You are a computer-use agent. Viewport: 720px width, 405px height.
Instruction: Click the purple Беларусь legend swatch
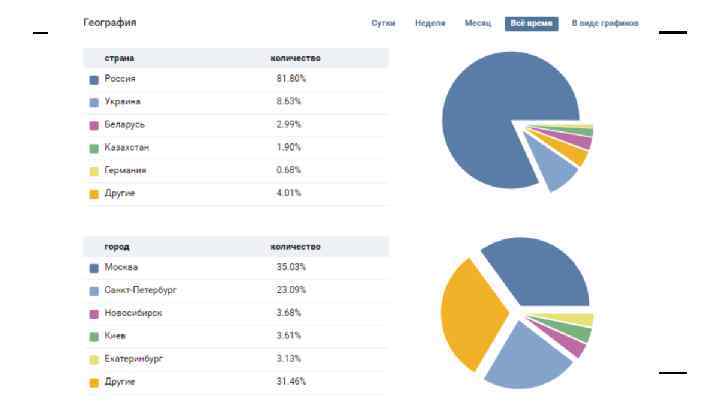94,125
